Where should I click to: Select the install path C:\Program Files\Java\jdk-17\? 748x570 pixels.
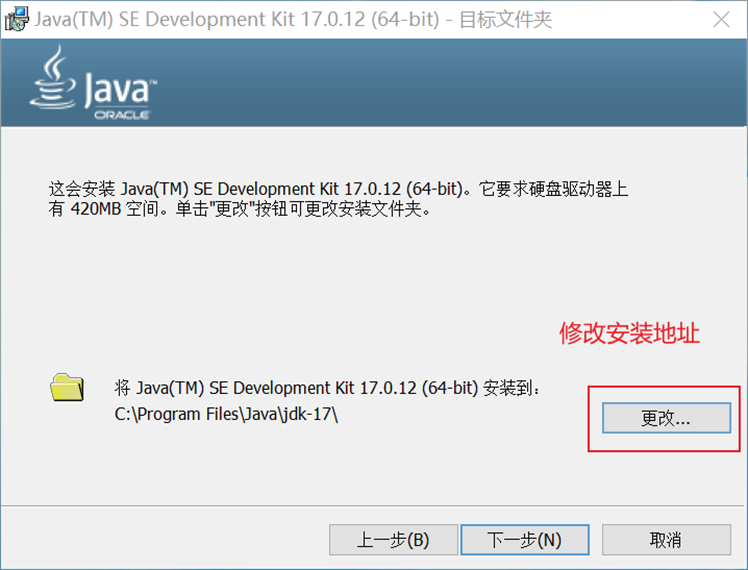coord(226,414)
